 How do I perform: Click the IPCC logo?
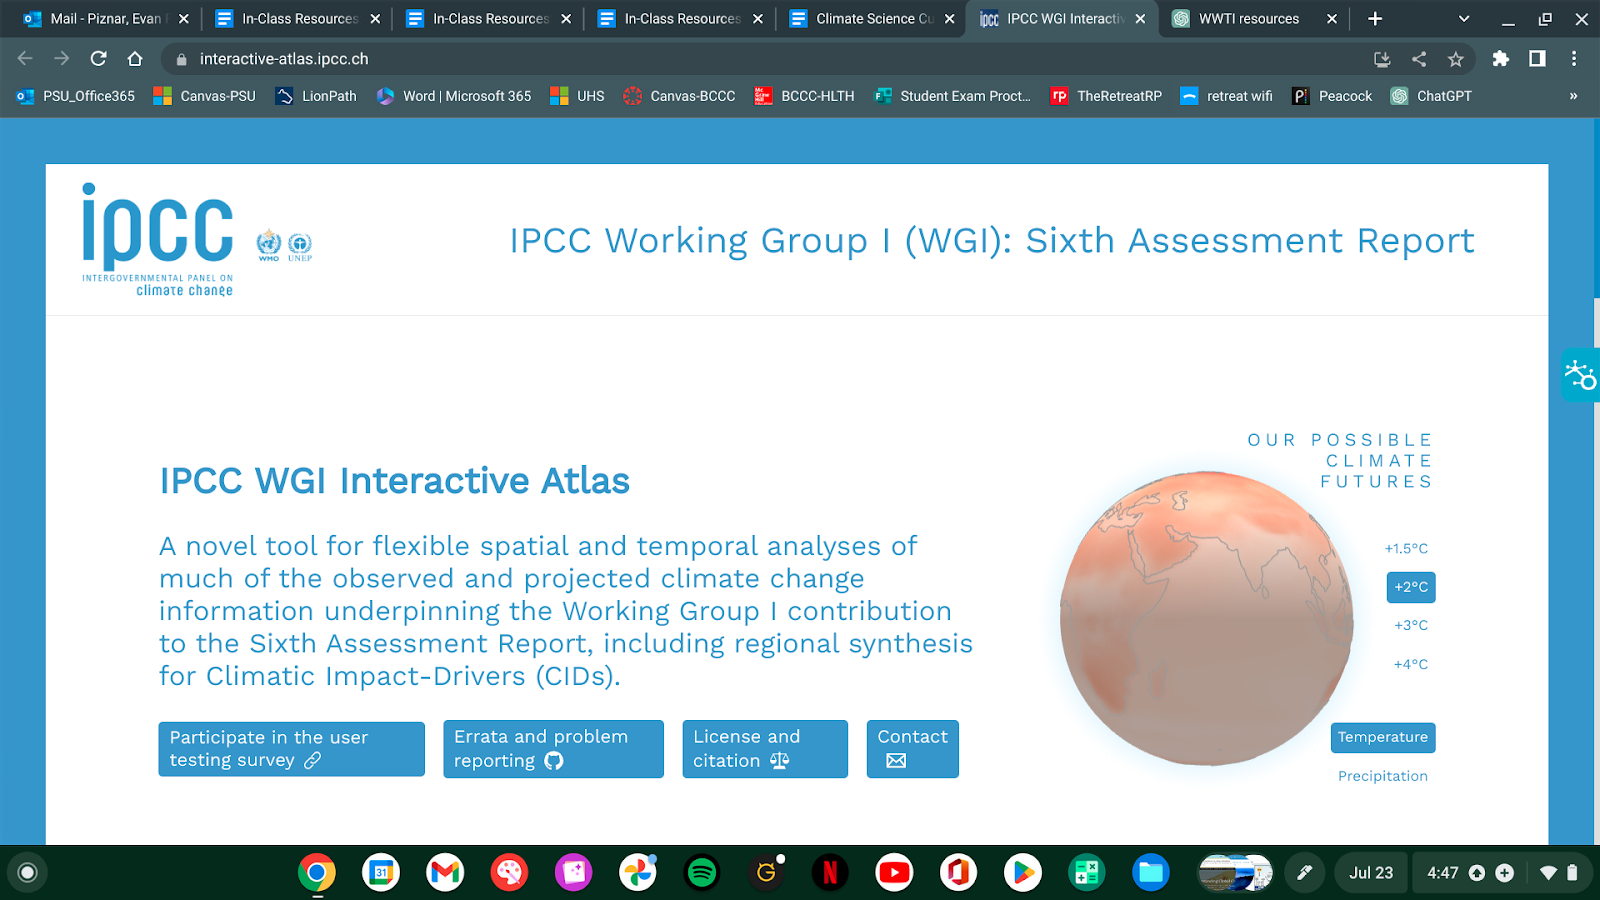(158, 240)
